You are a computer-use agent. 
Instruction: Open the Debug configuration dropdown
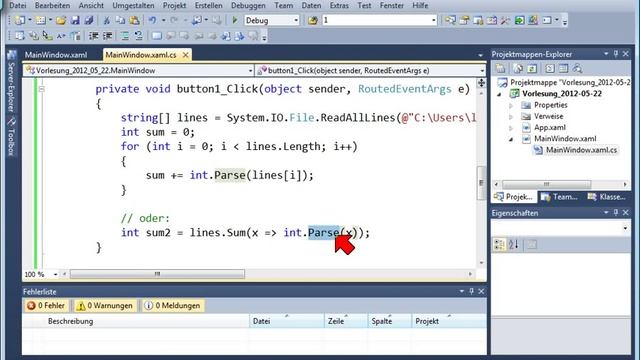(296, 20)
